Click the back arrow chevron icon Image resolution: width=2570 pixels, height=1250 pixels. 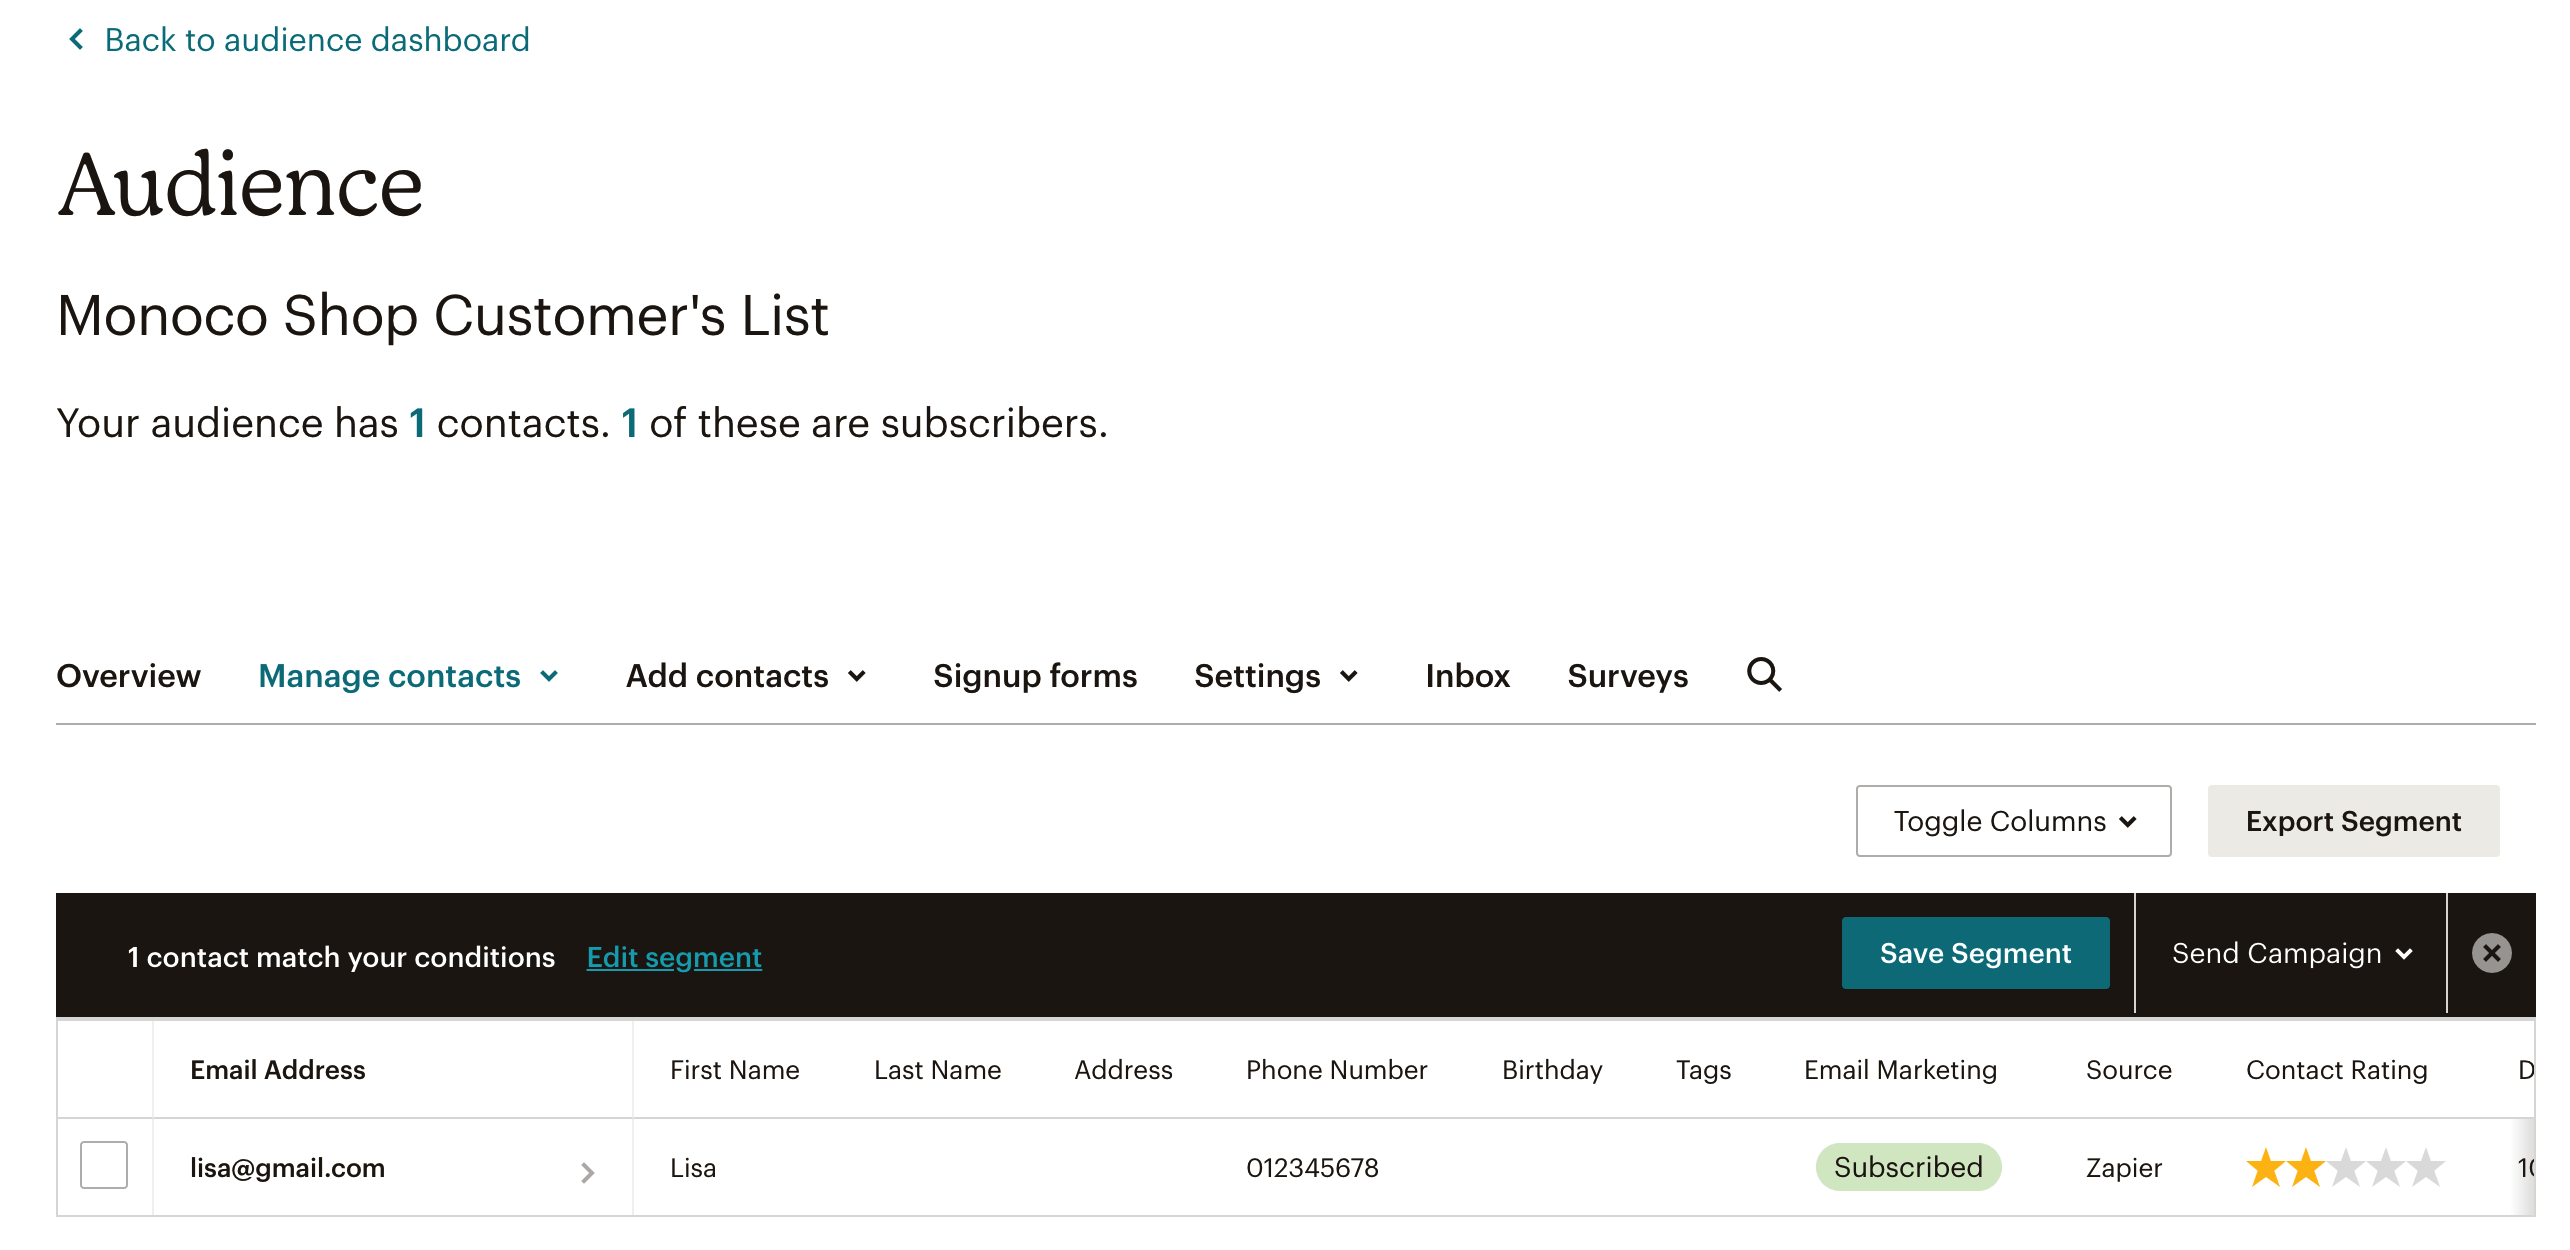[x=76, y=39]
